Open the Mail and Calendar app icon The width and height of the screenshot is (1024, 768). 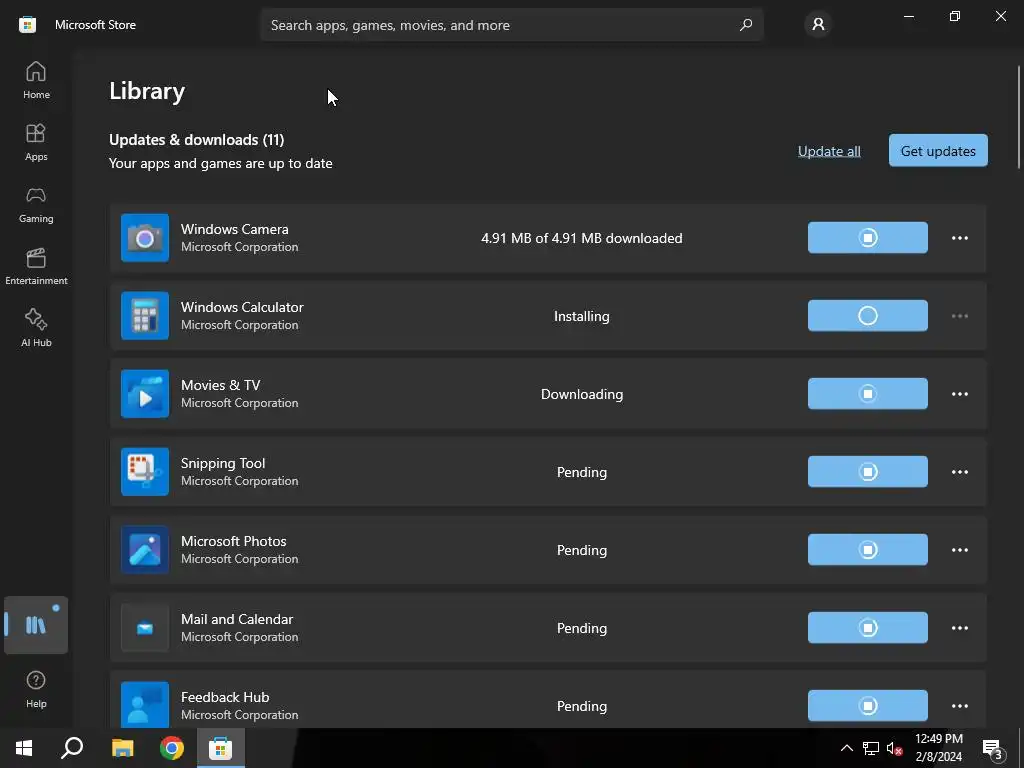pos(145,628)
